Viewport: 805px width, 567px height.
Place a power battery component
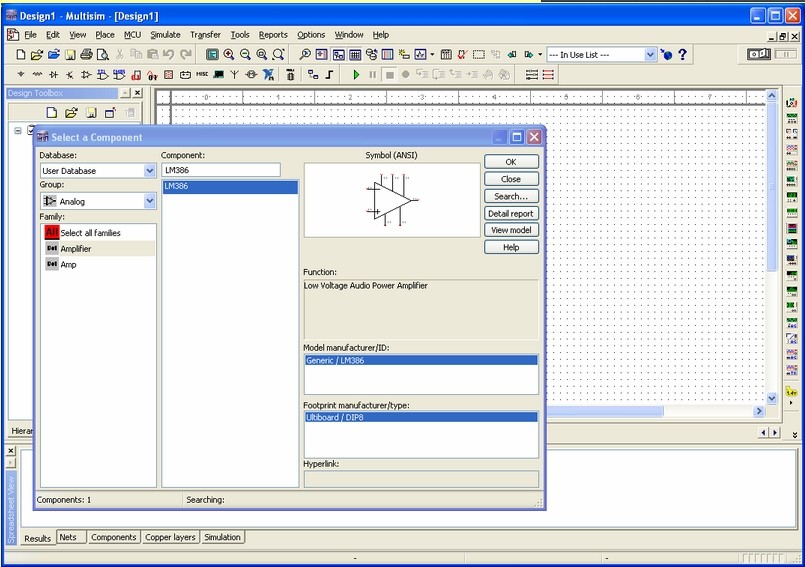click(x=185, y=75)
